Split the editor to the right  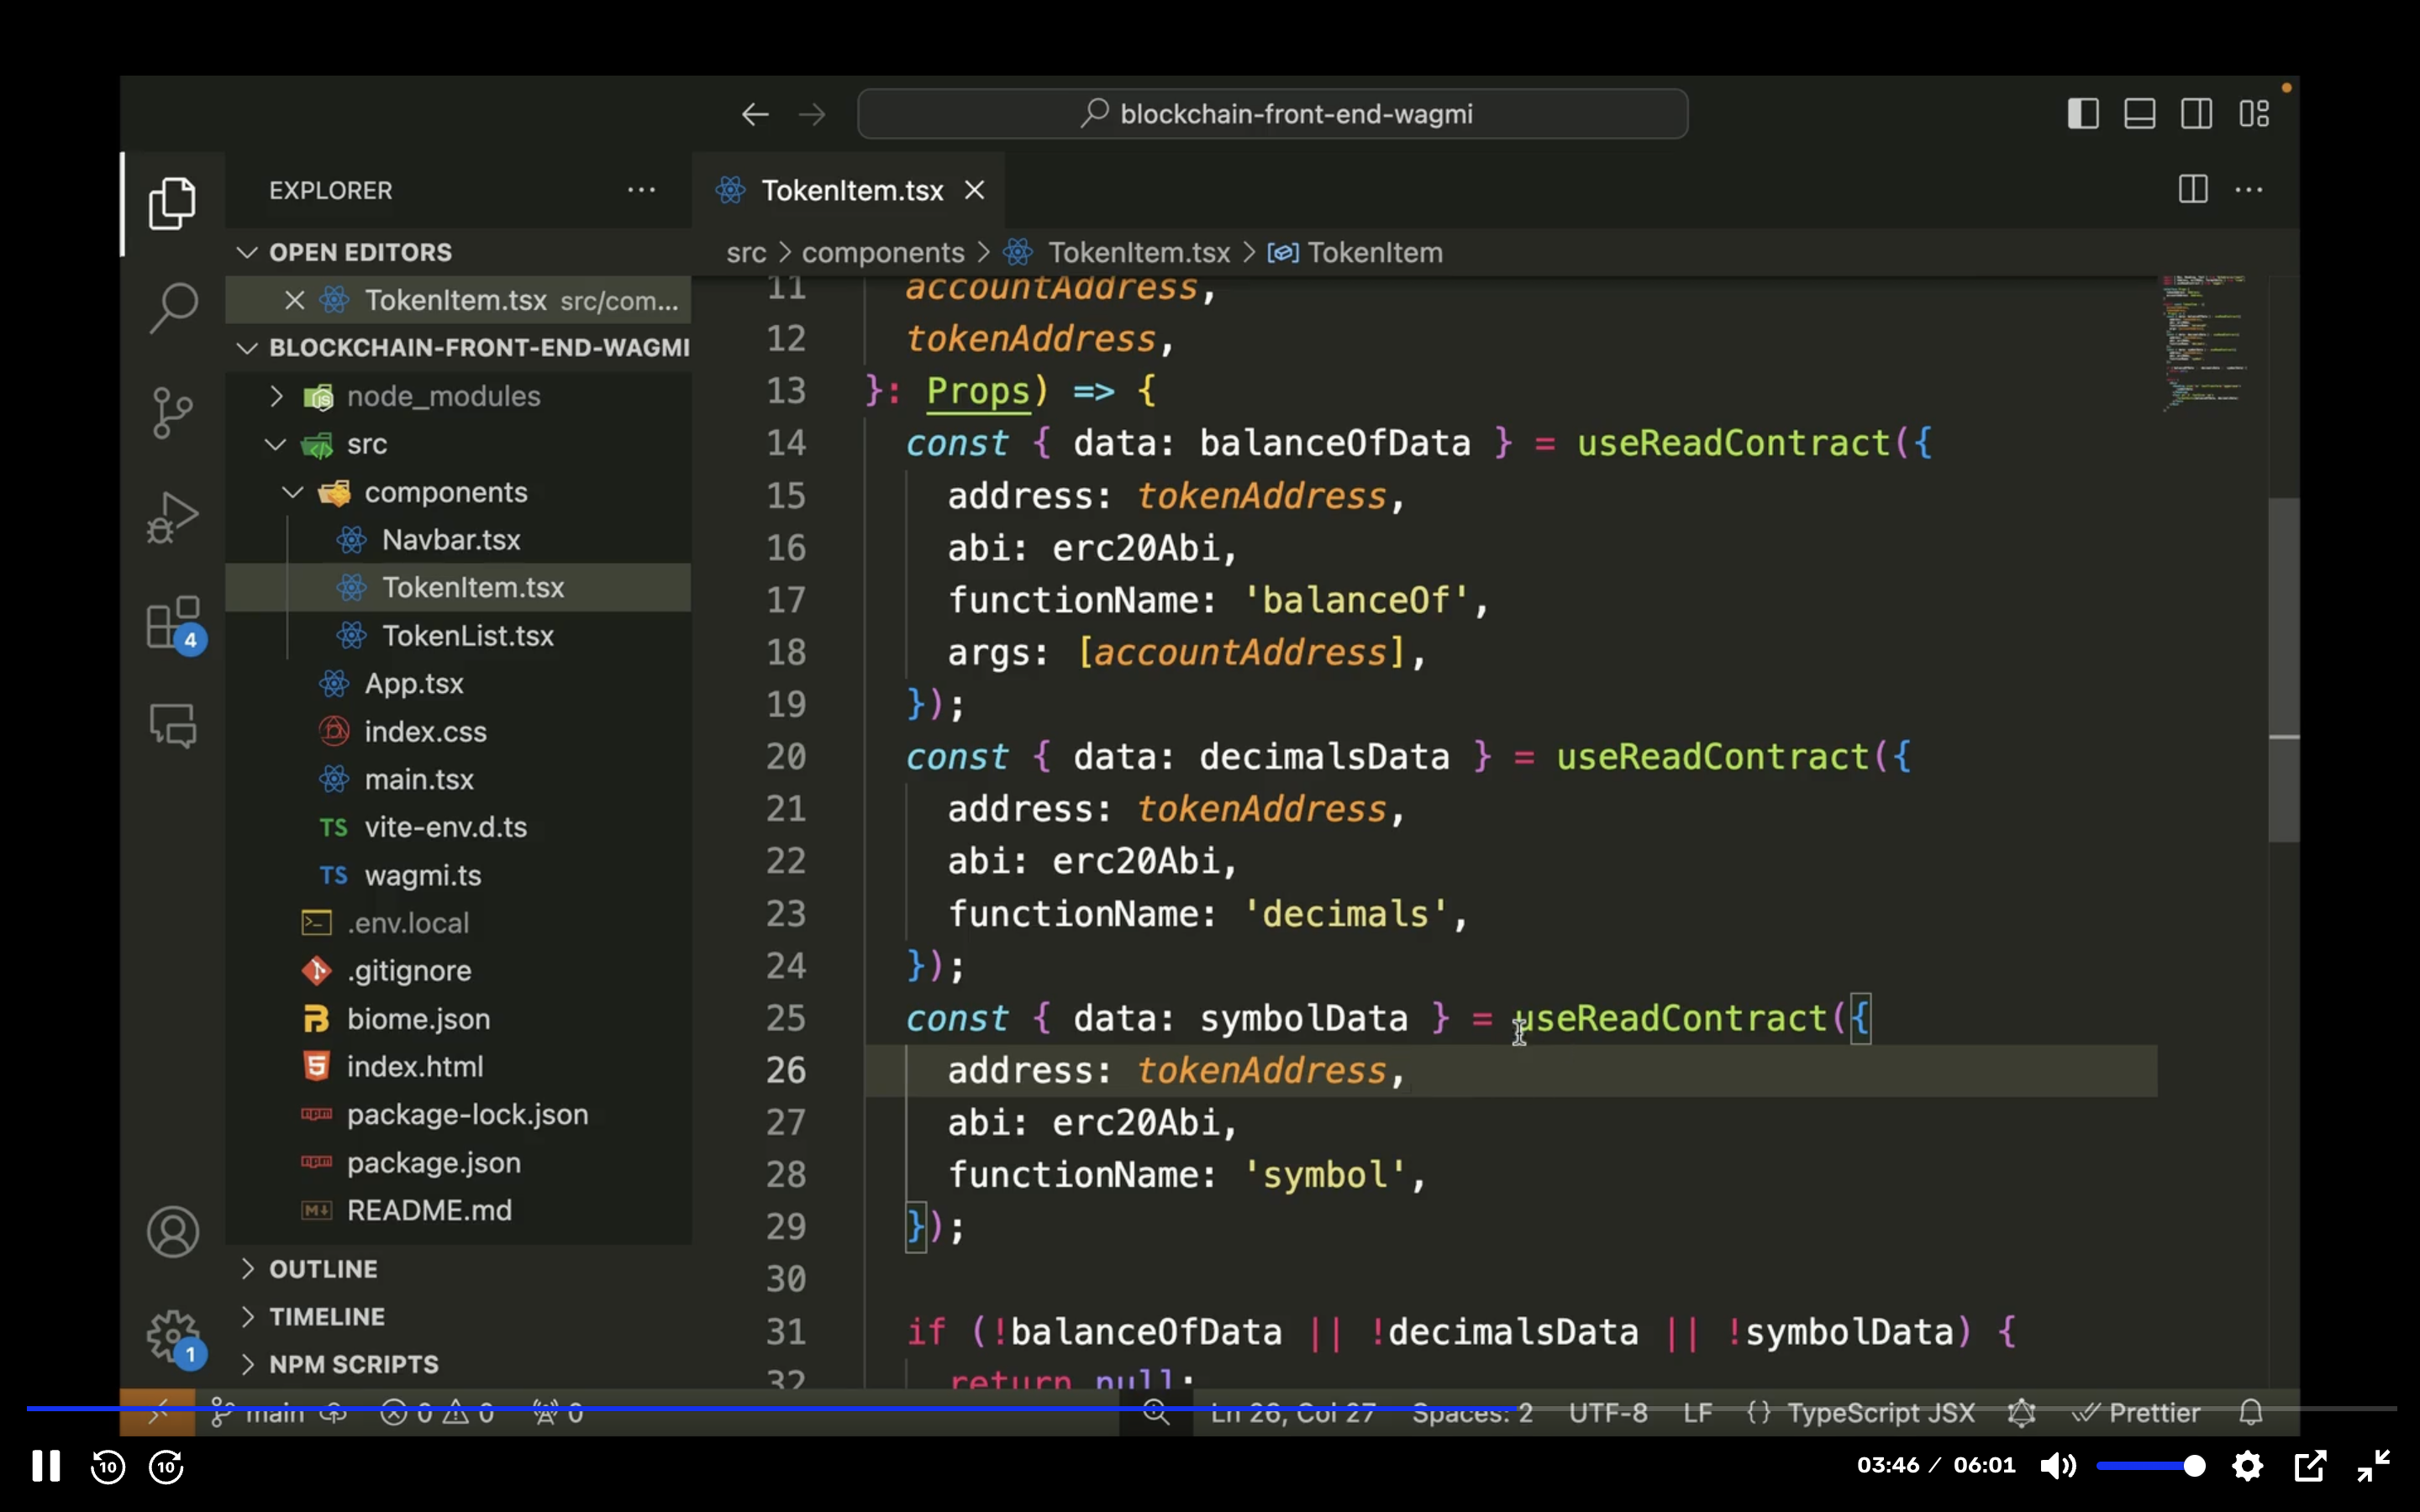point(2192,189)
